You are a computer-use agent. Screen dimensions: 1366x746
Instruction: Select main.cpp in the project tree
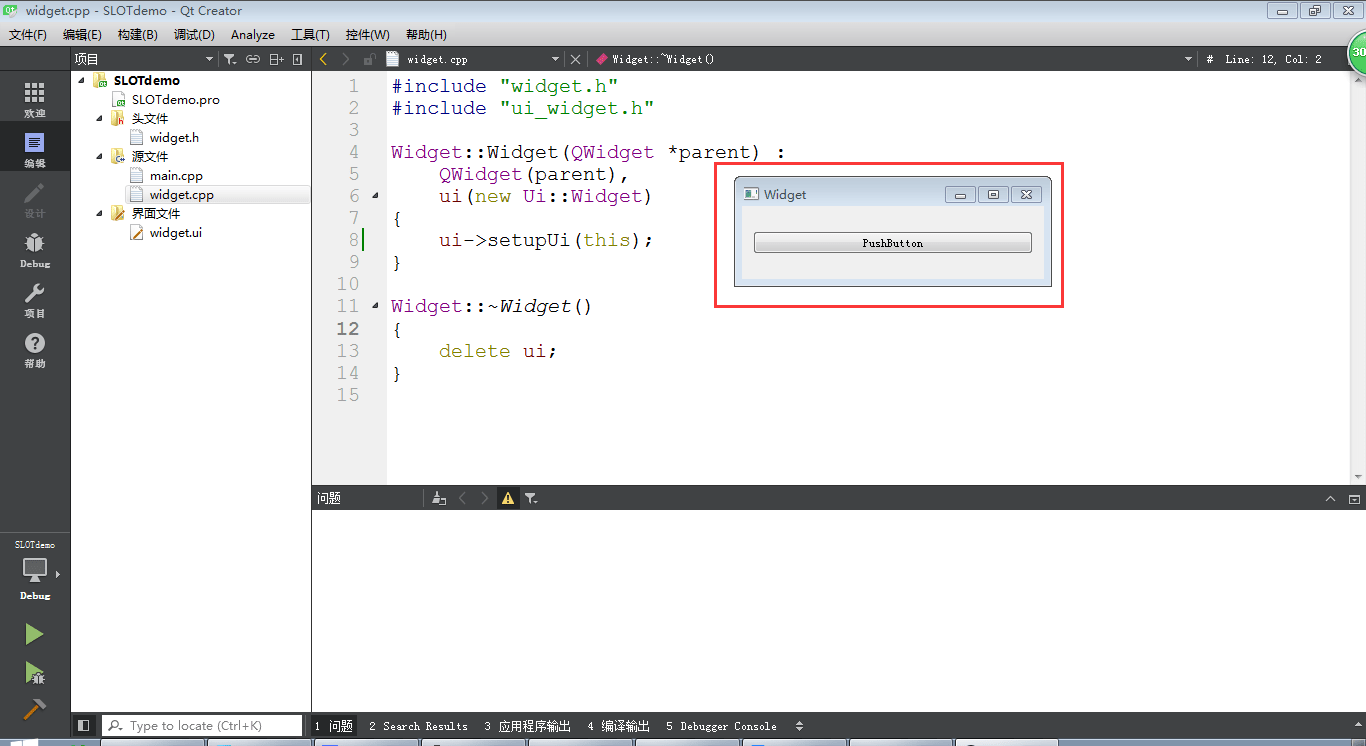click(x=176, y=176)
